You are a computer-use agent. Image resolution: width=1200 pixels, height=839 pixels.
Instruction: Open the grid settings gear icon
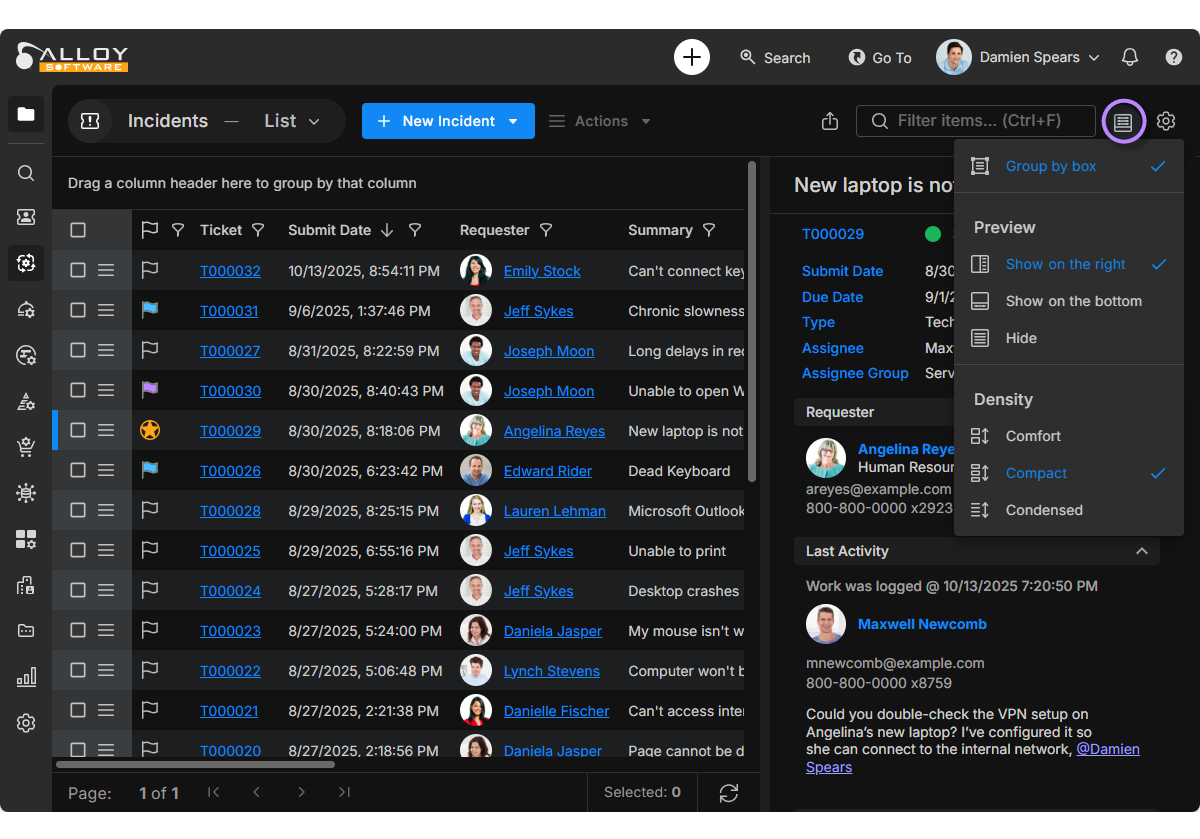tap(1166, 121)
